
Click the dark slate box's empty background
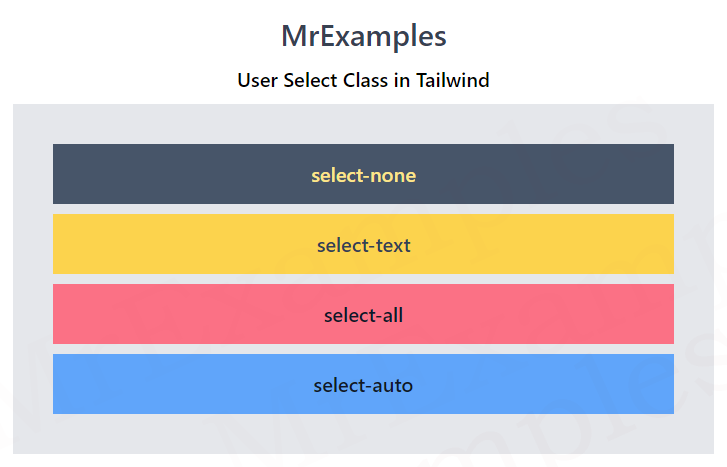click(x=162, y=174)
